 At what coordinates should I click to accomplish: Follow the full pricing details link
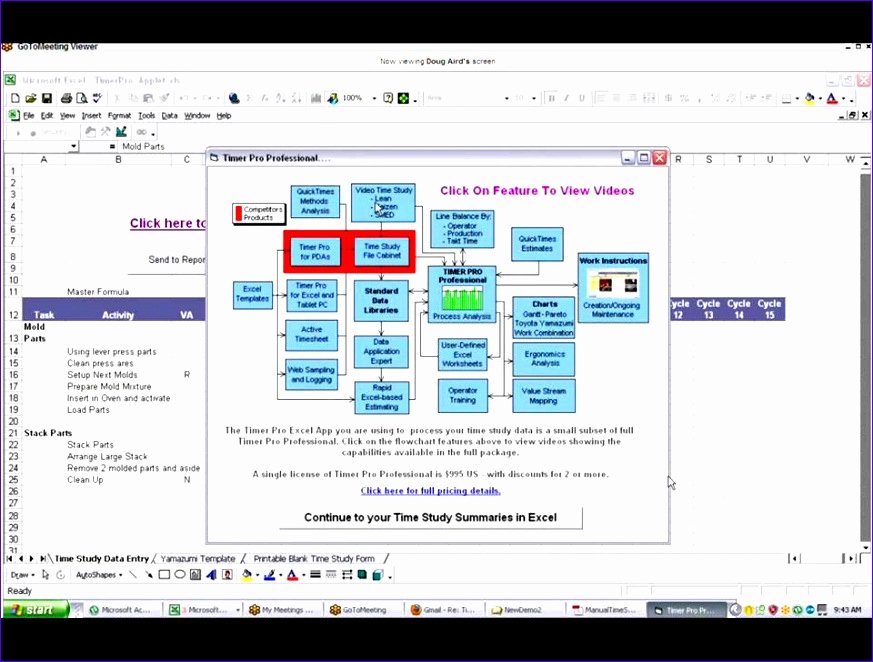[430, 491]
